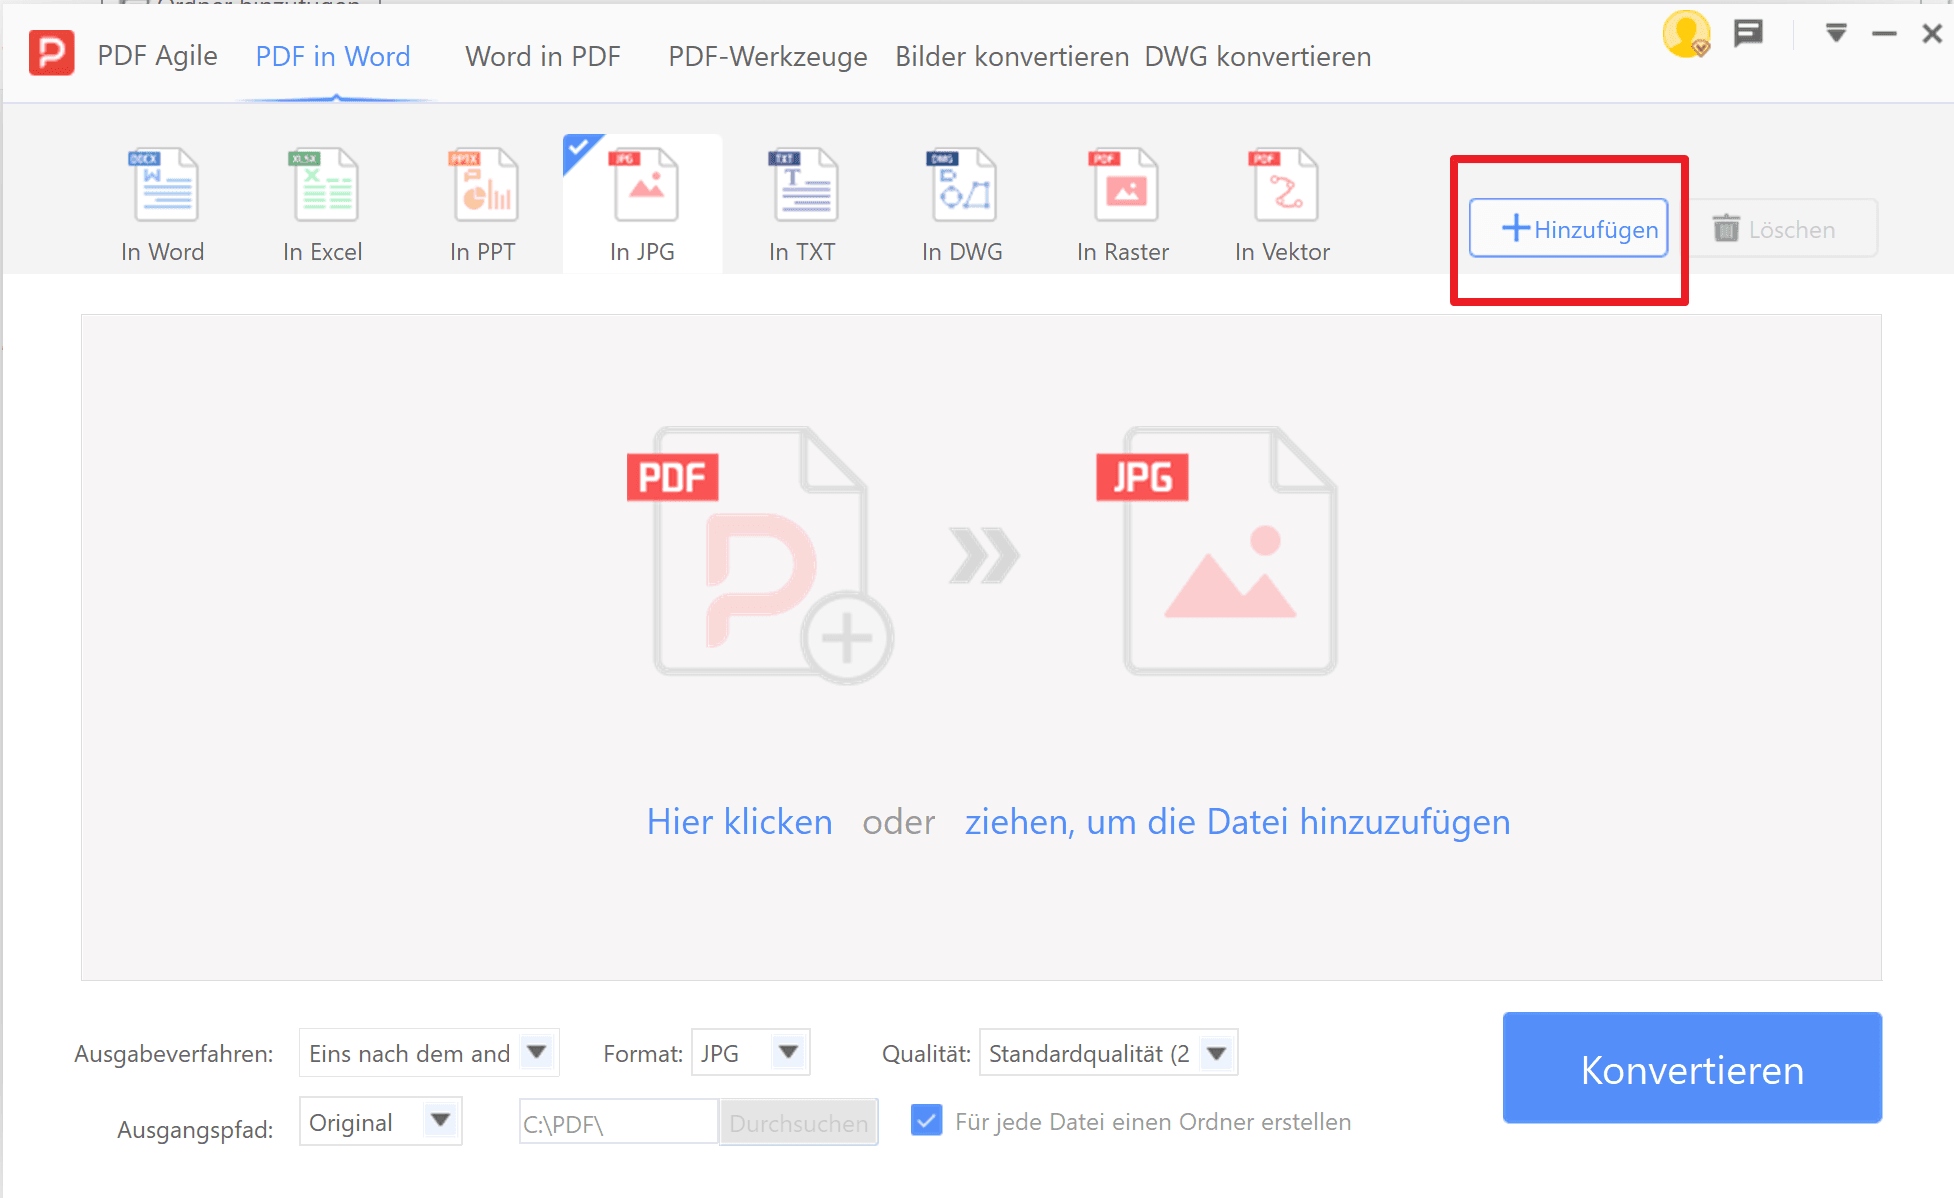This screenshot has width=1954, height=1198.
Task: Open the Bilder konvertieren tab
Action: pyautogui.click(x=1011, y=56)
